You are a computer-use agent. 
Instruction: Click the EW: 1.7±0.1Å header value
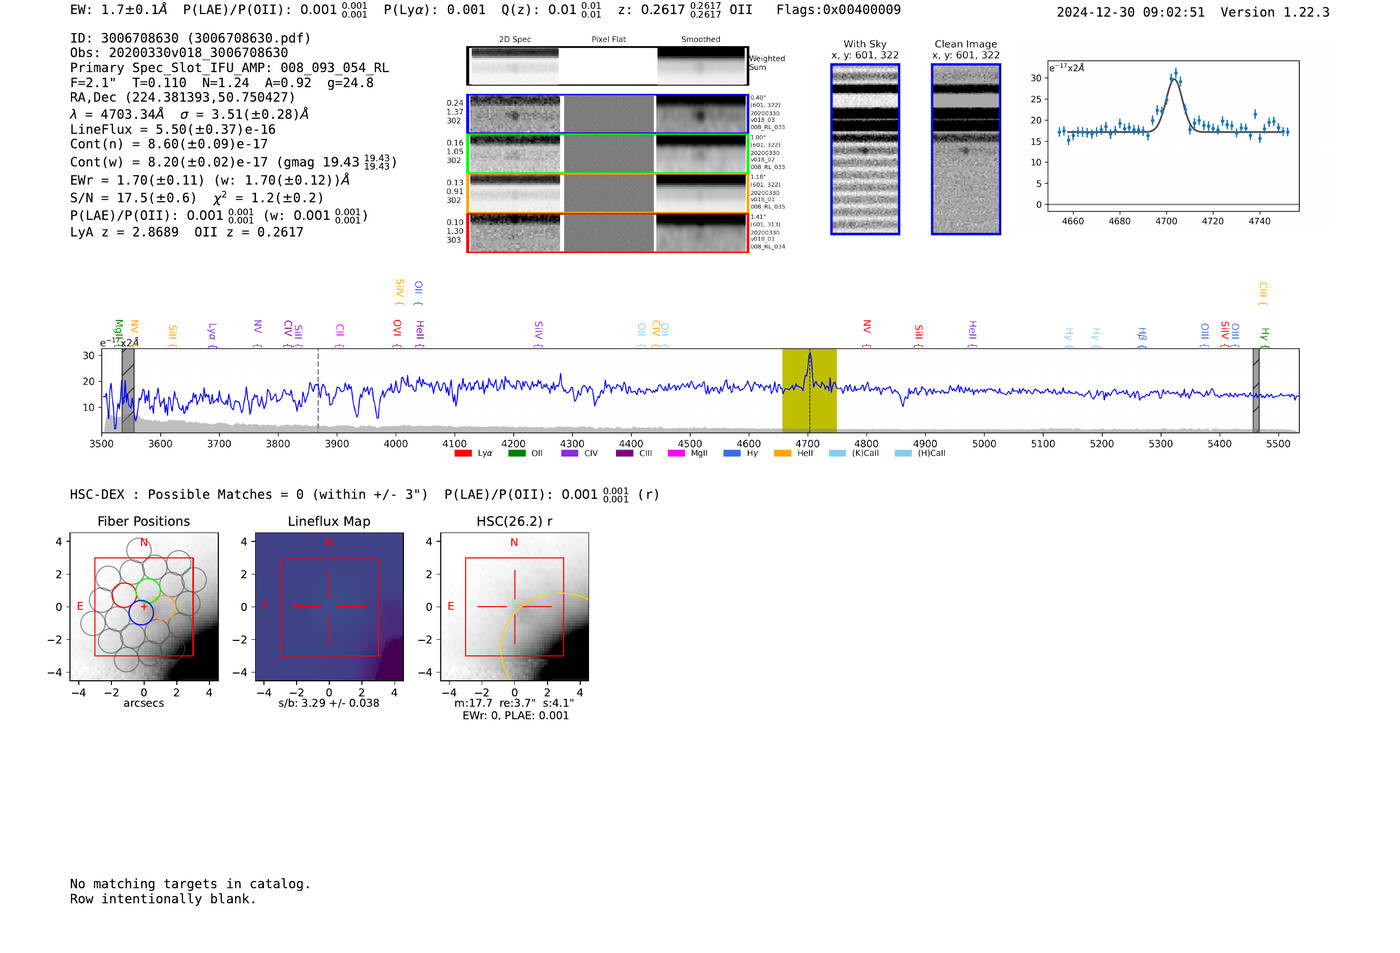click(x=118, y=10)
